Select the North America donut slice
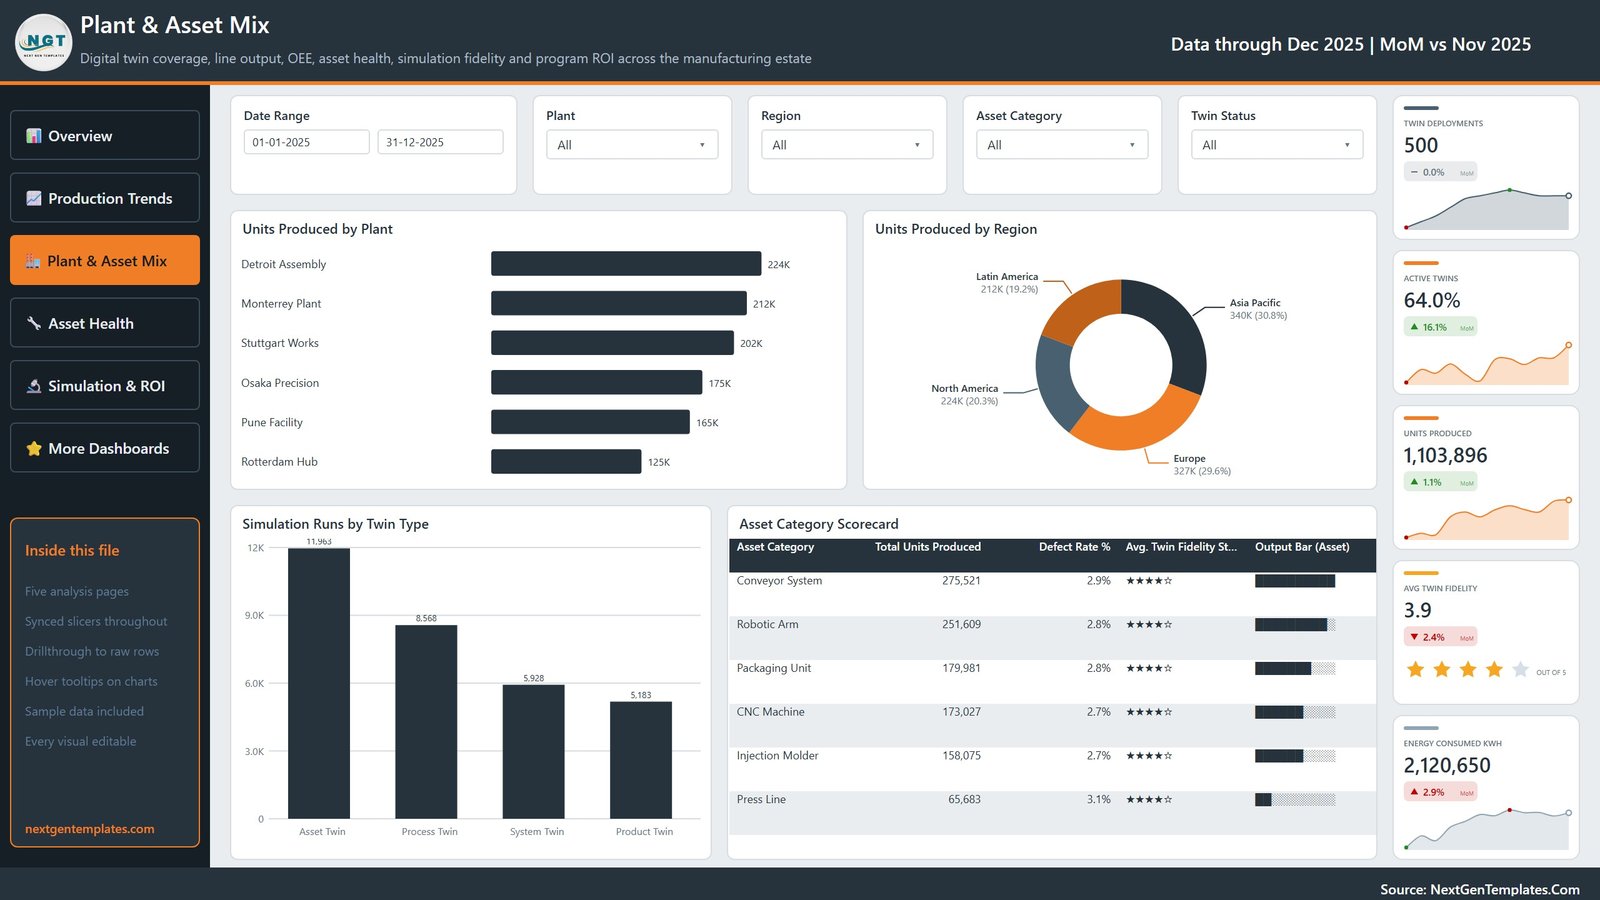Image resolution: width=1600 pixels, height=900 pixels. tap(1057, 383)
